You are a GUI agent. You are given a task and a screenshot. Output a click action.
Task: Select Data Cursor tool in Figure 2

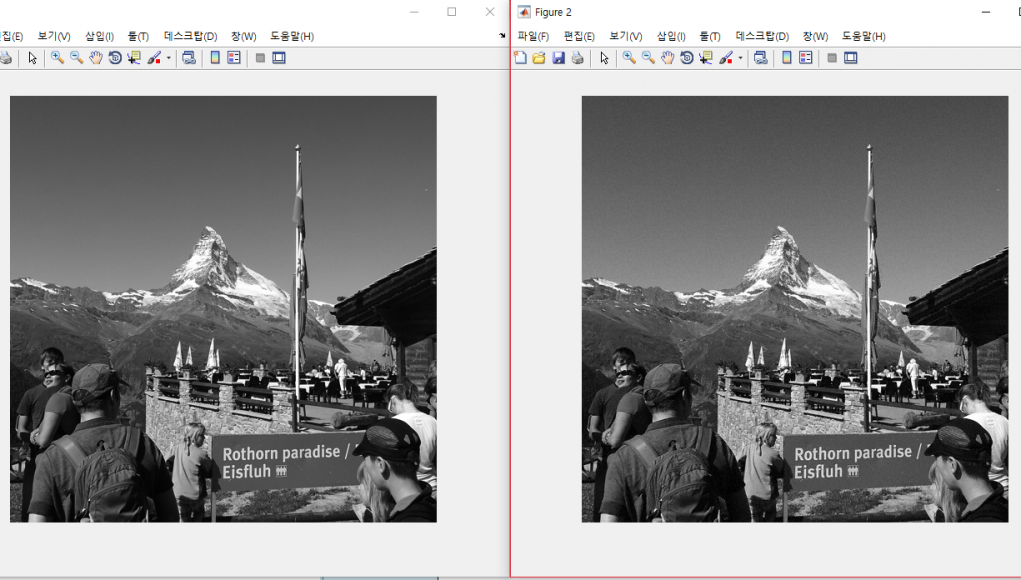click(705, 58)
